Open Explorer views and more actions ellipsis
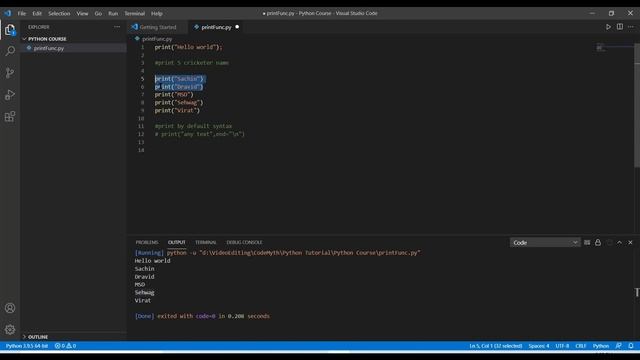 pos(117,27)
